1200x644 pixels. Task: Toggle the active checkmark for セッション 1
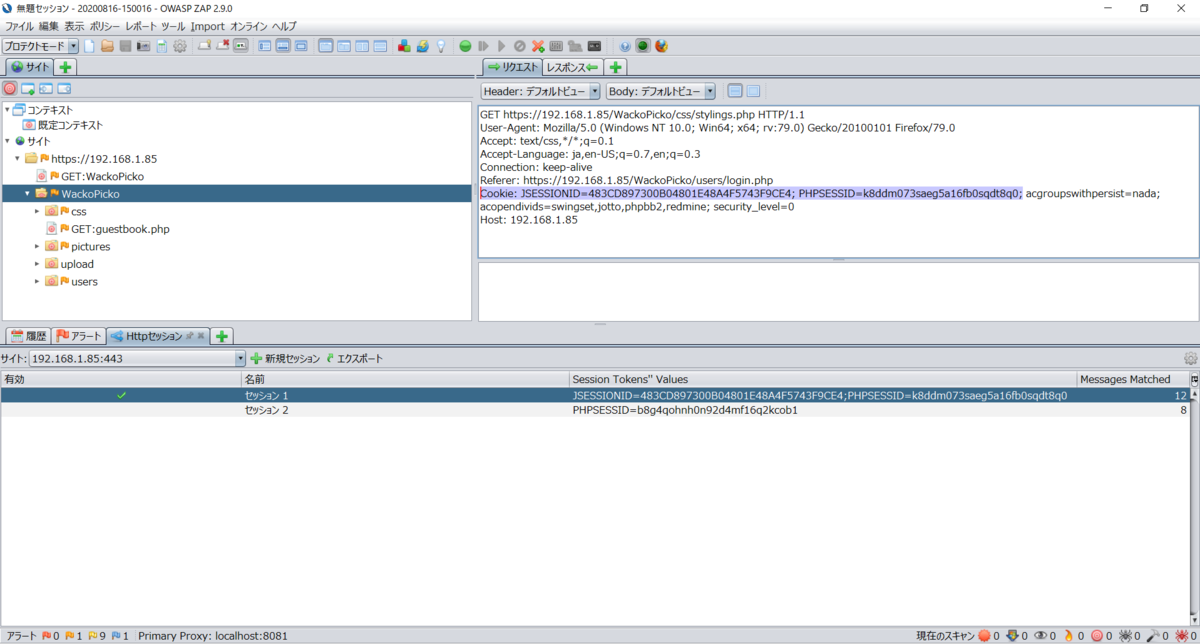point(121,396)
